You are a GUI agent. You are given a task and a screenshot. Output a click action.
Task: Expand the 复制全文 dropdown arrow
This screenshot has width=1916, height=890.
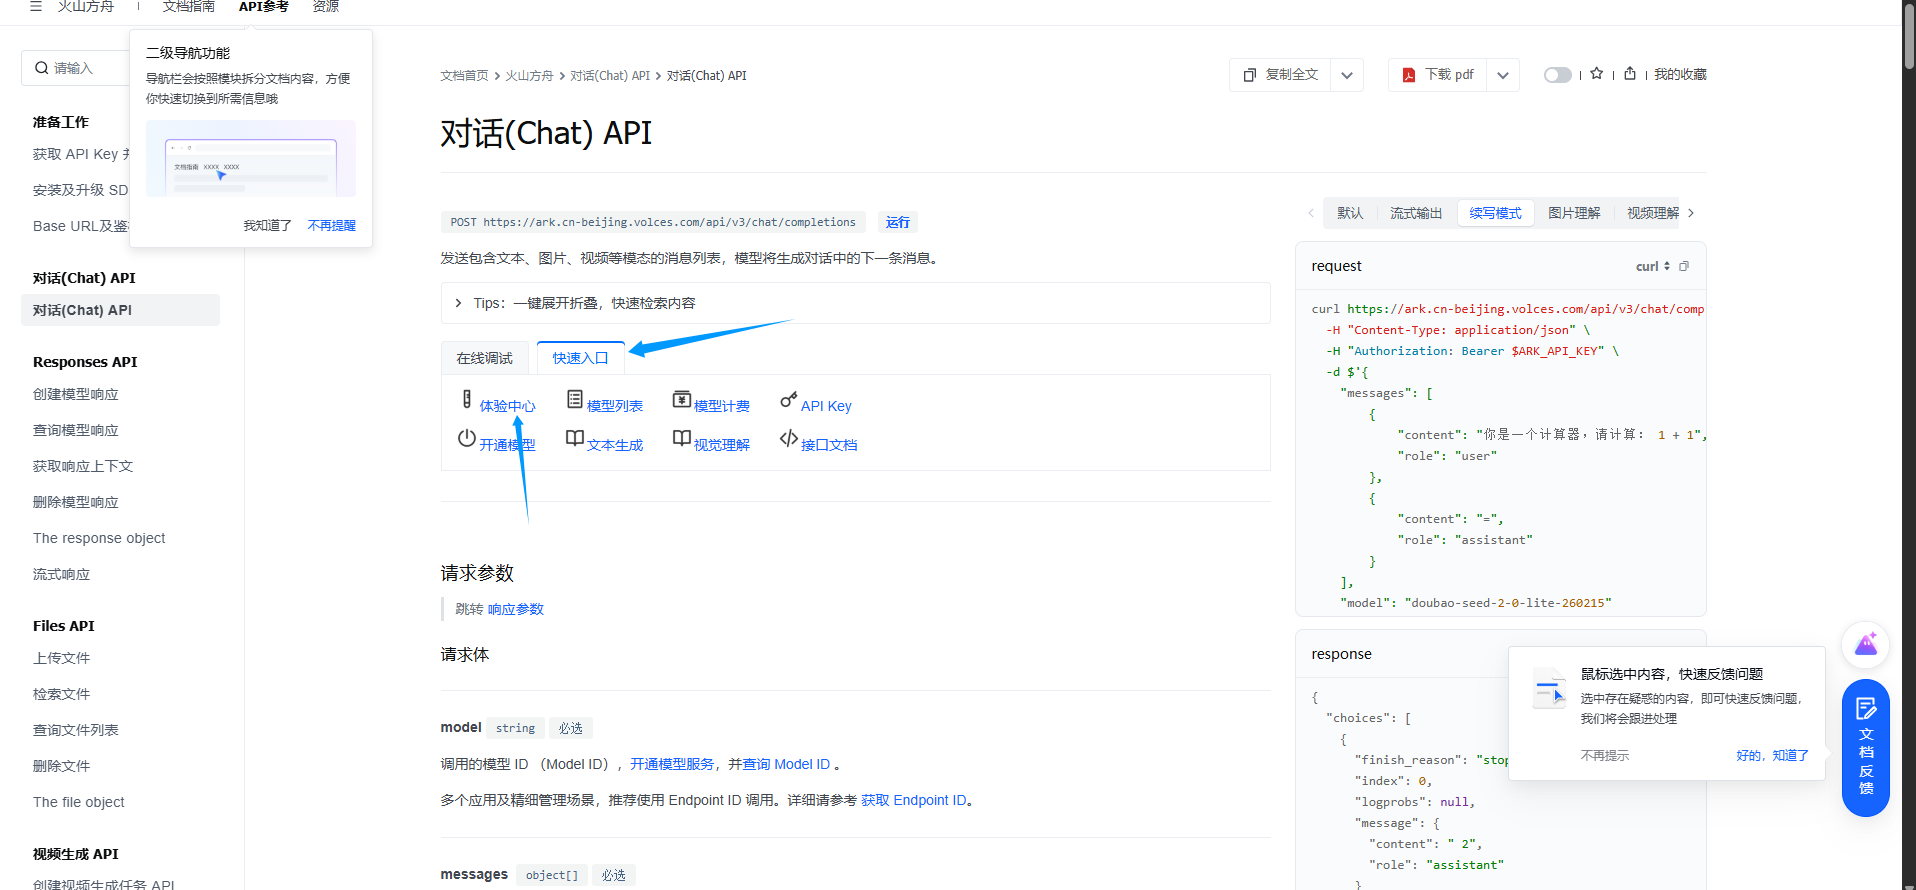1347,75
